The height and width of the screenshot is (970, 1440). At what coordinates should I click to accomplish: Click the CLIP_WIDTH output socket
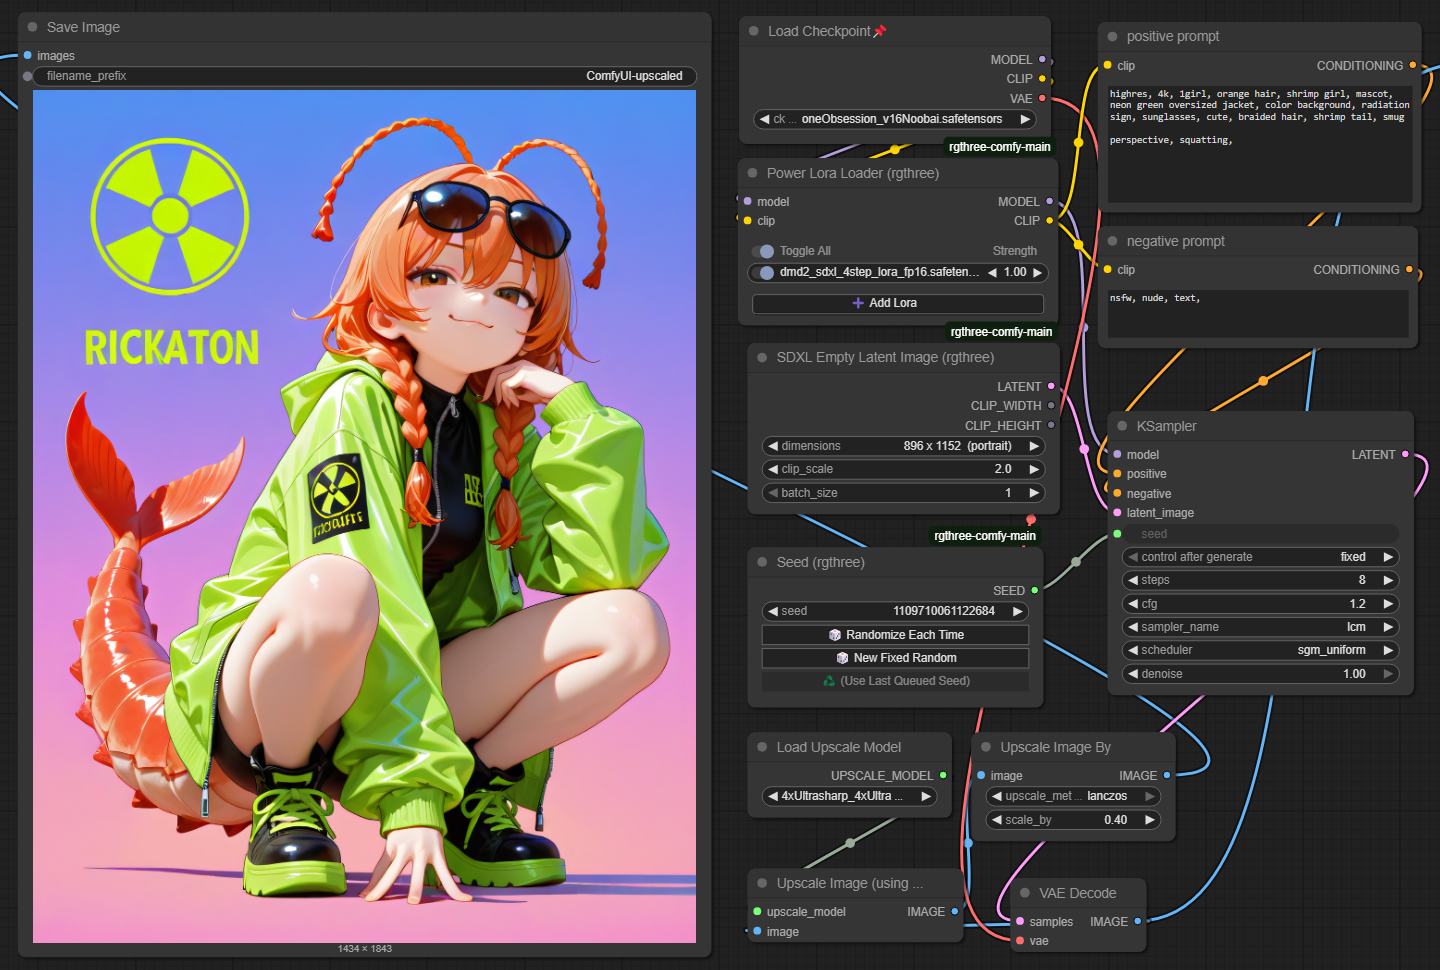1051,405
